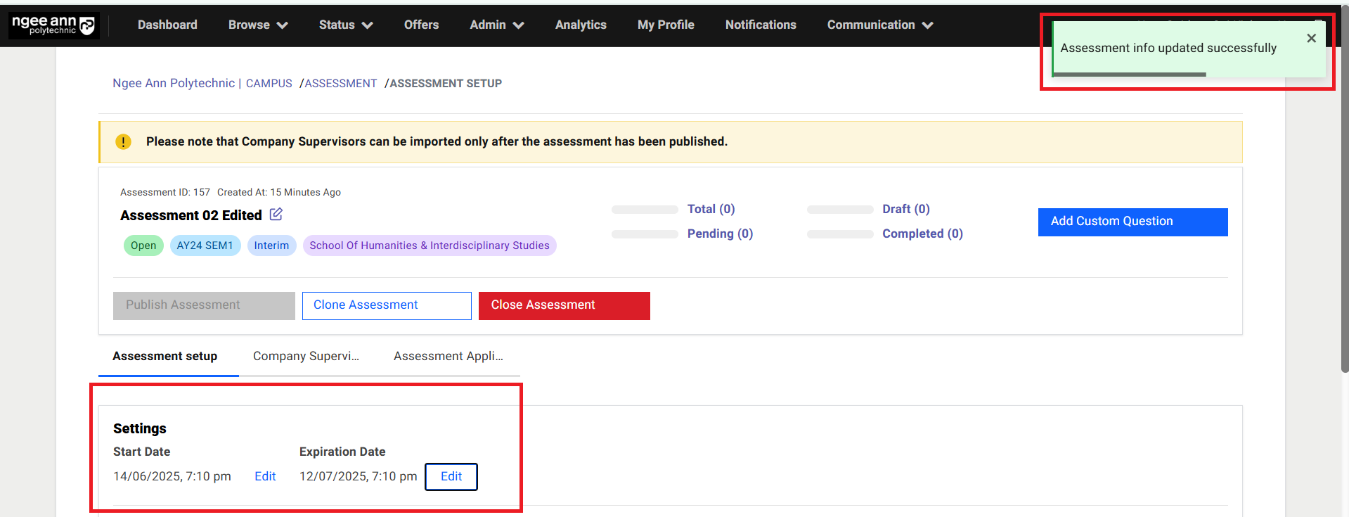Click the red Close Assessment button

coord(564,305)
